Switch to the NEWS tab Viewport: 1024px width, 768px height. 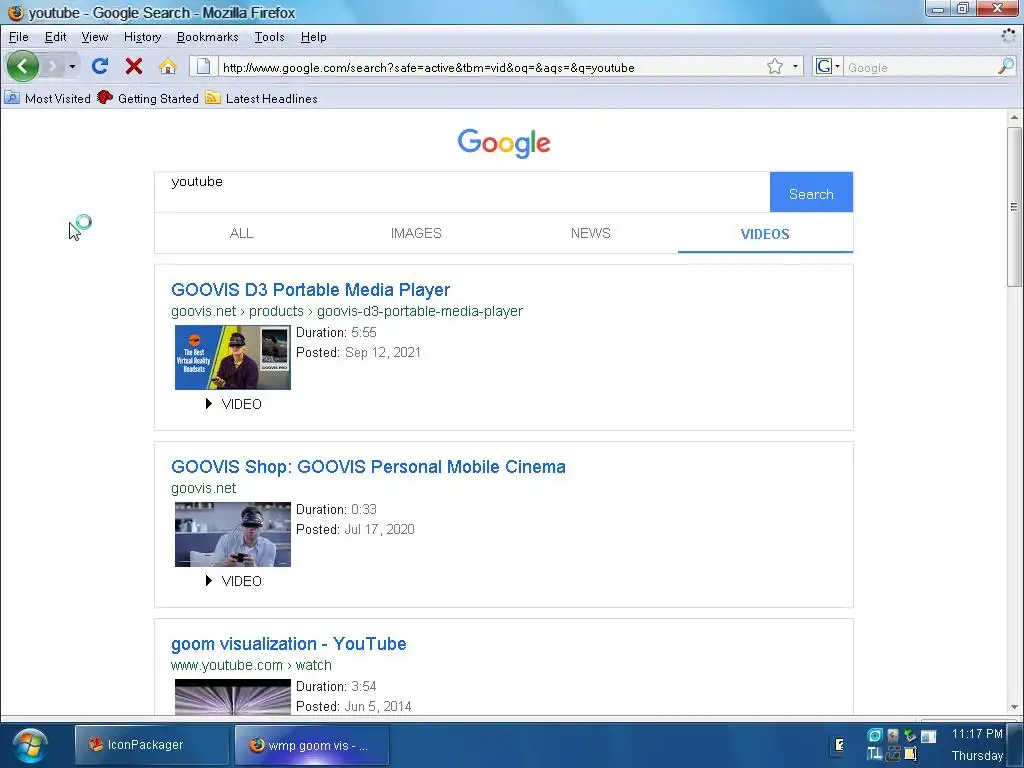[x=590, y=233]
